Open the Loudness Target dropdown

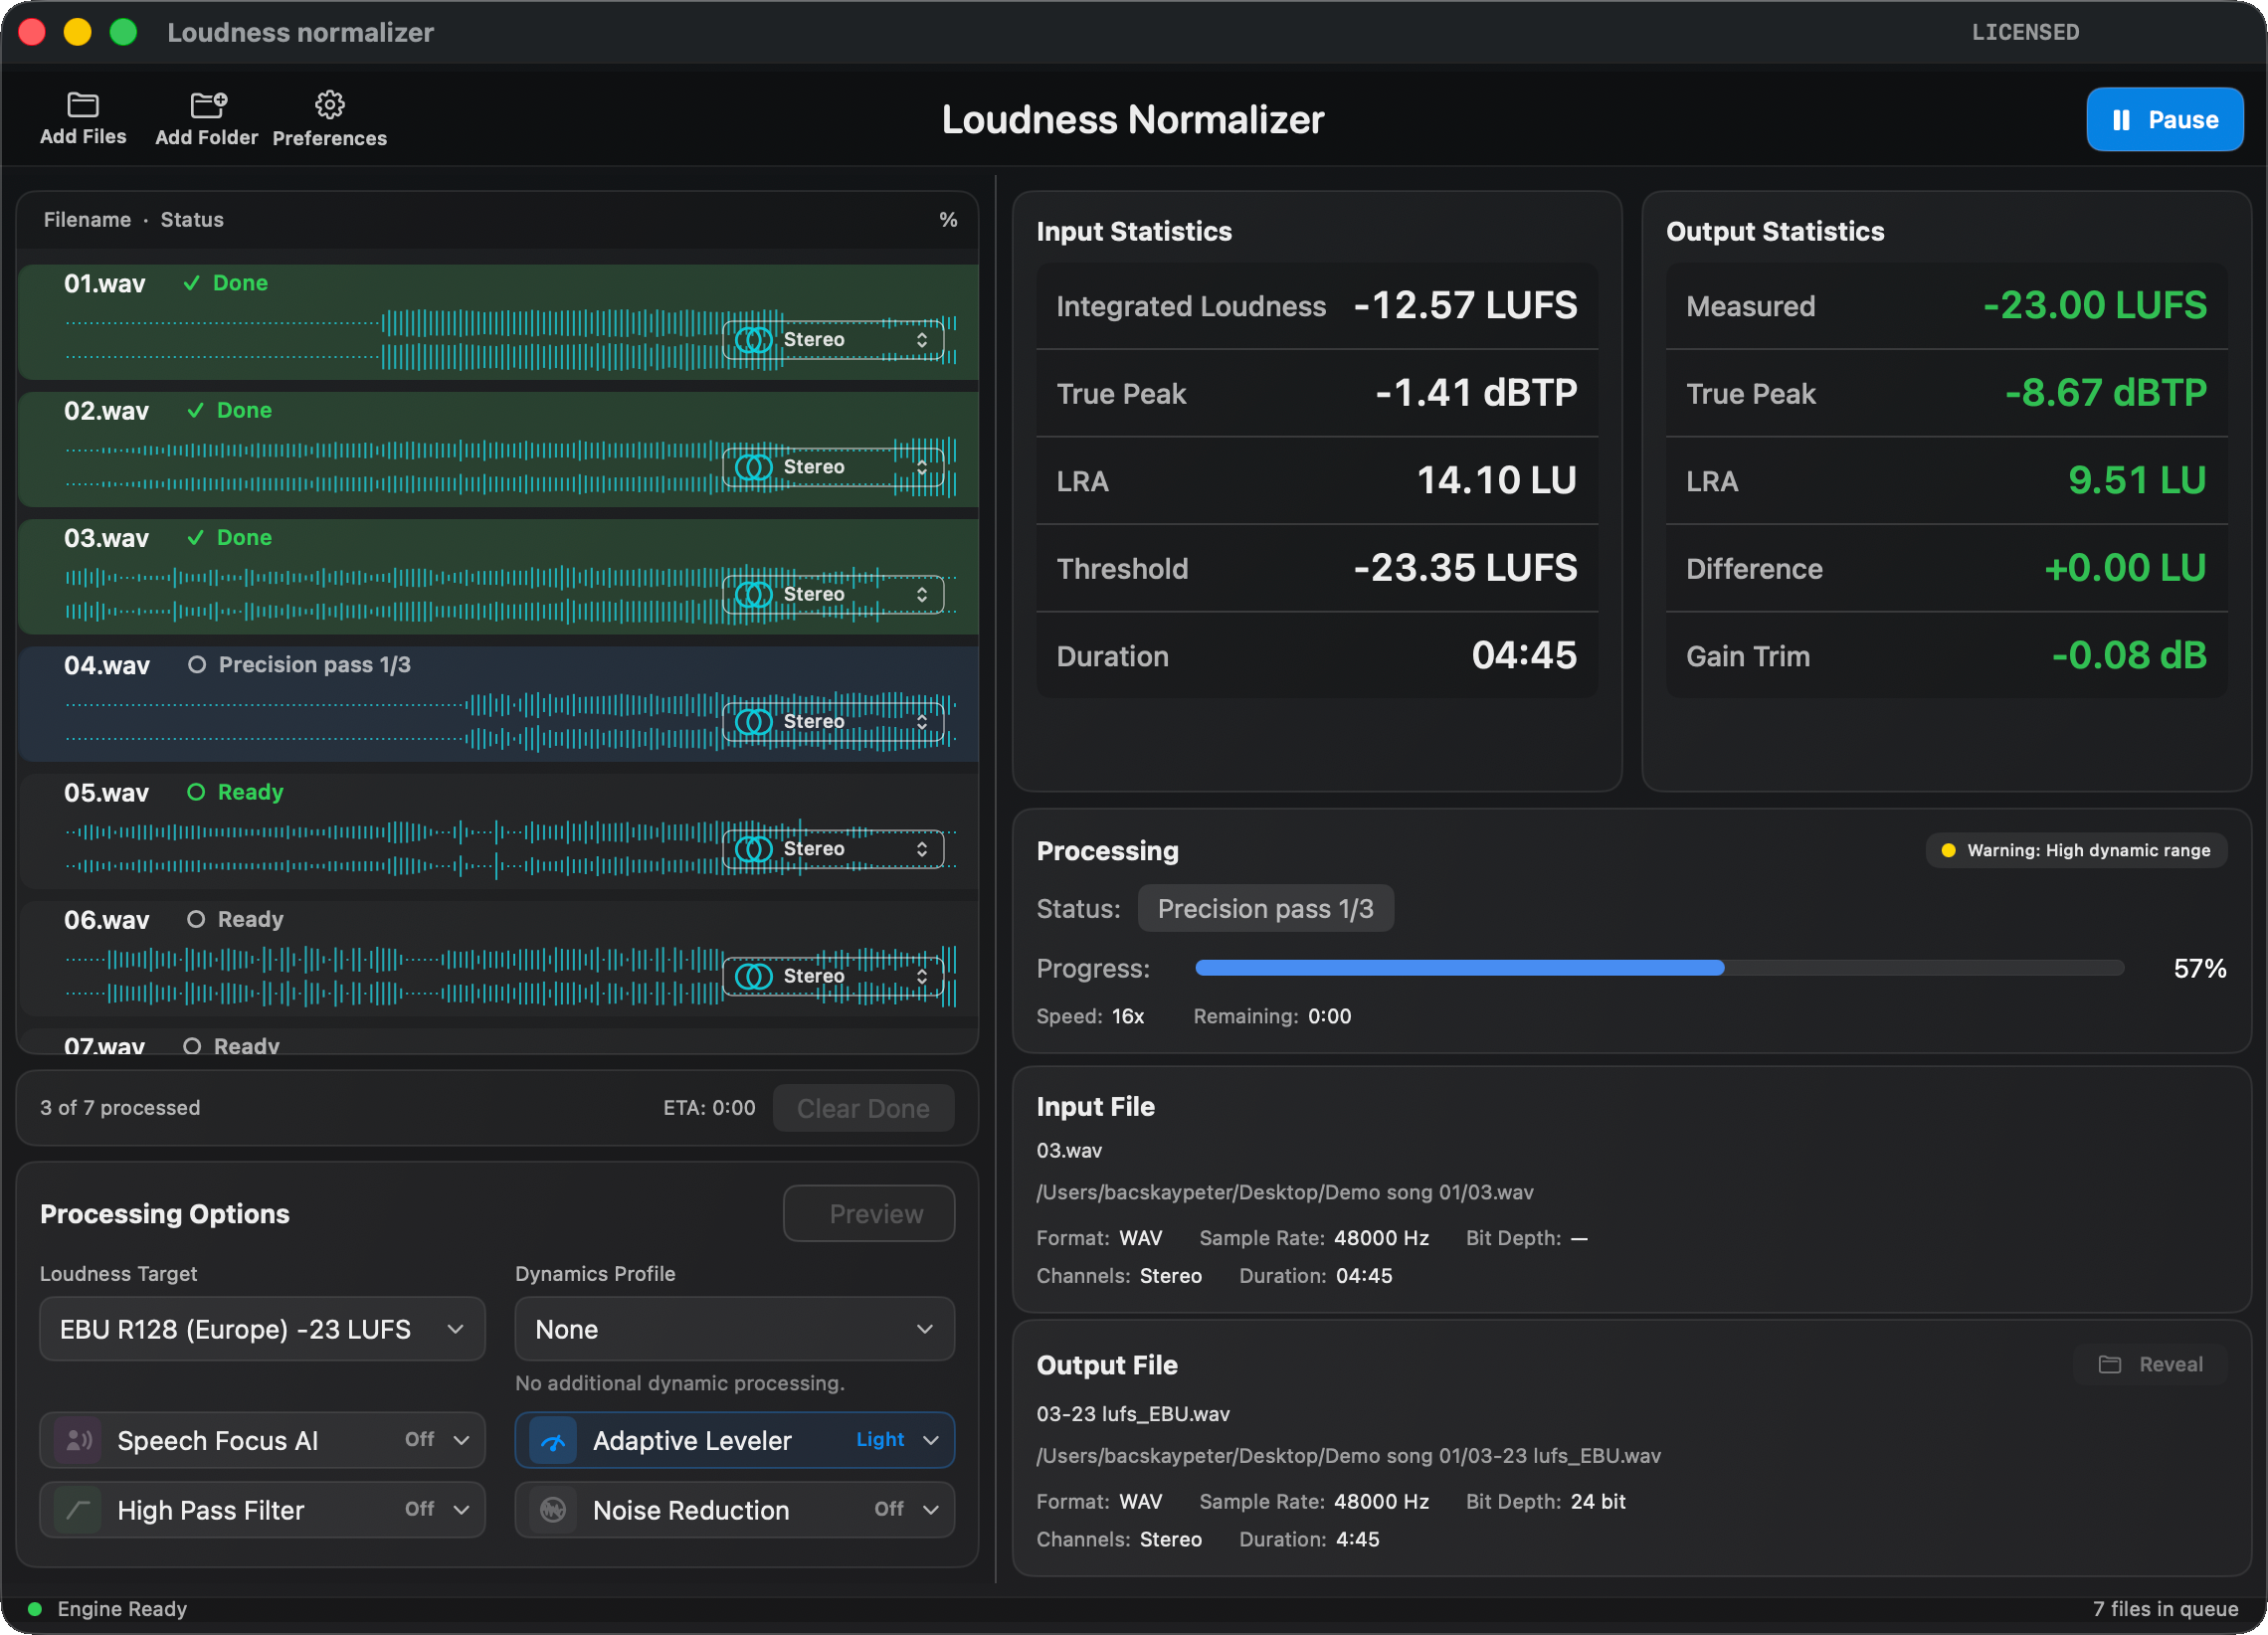tap(262, 1328)
